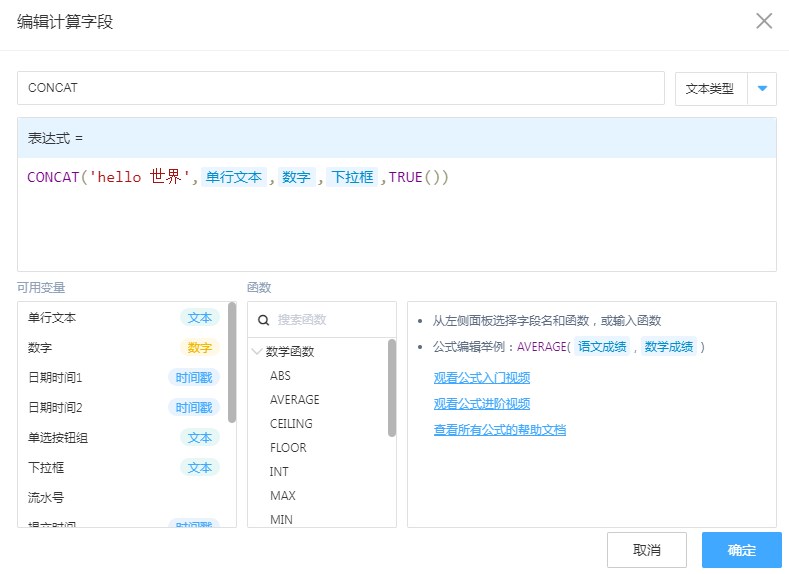This screenshot has height=574, width=789.
Task: Insert the MAX function
Action: point(282,496)
